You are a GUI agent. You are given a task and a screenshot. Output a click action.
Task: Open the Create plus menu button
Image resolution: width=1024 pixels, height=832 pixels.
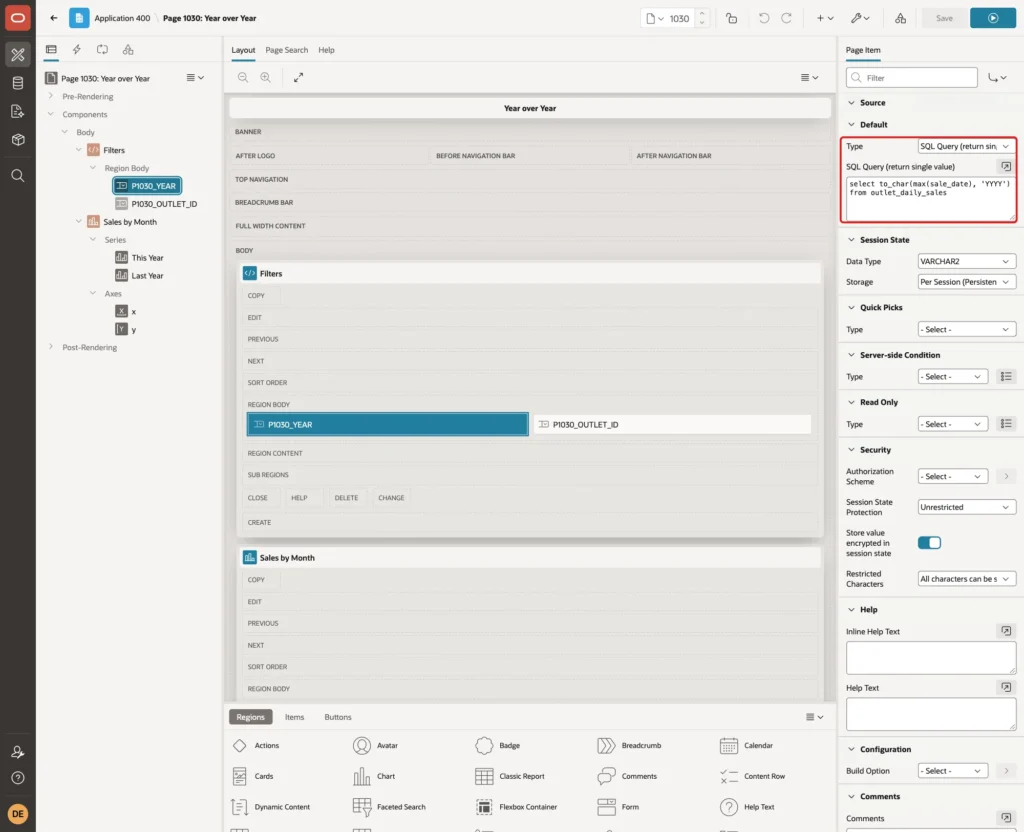click(x=825, y=18)
